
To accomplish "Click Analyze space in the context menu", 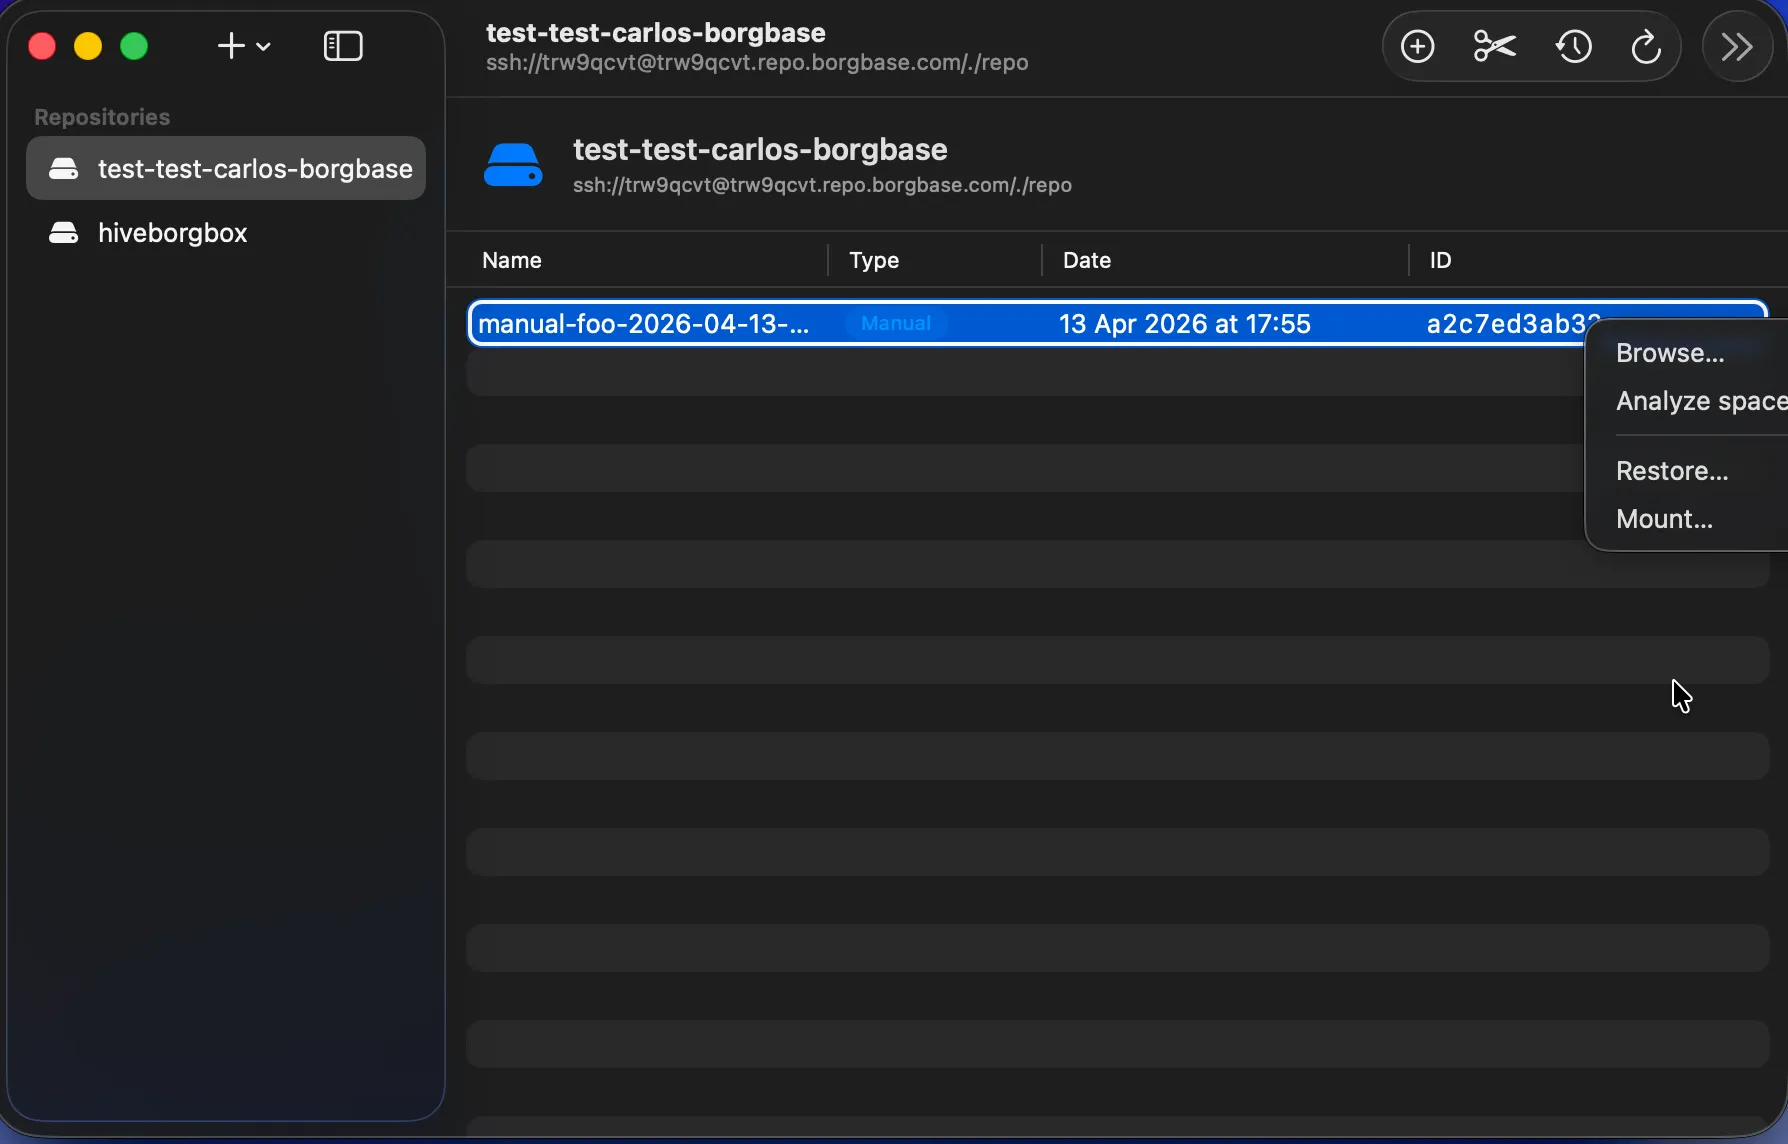I will pos(1699,401).
